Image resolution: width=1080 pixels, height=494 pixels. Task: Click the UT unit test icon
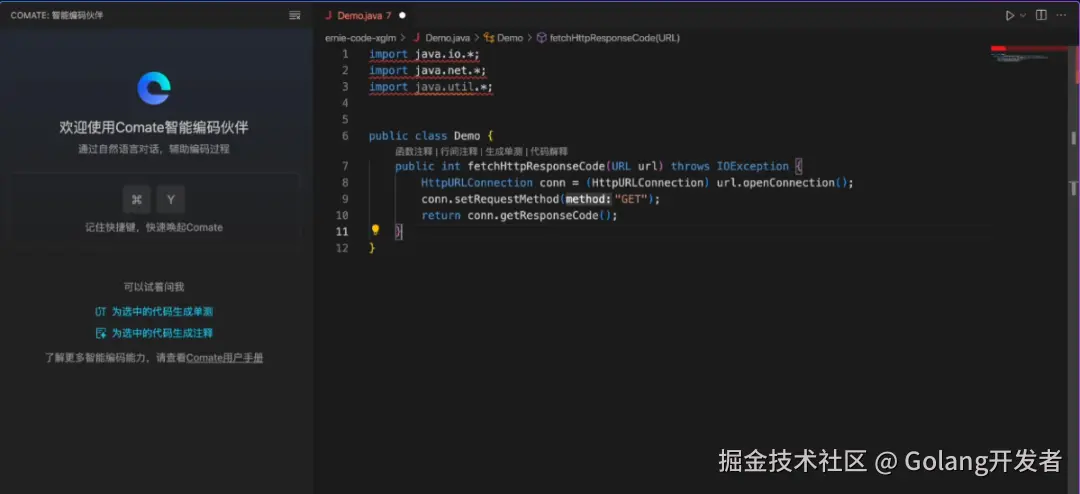click(x=101, y=311)
